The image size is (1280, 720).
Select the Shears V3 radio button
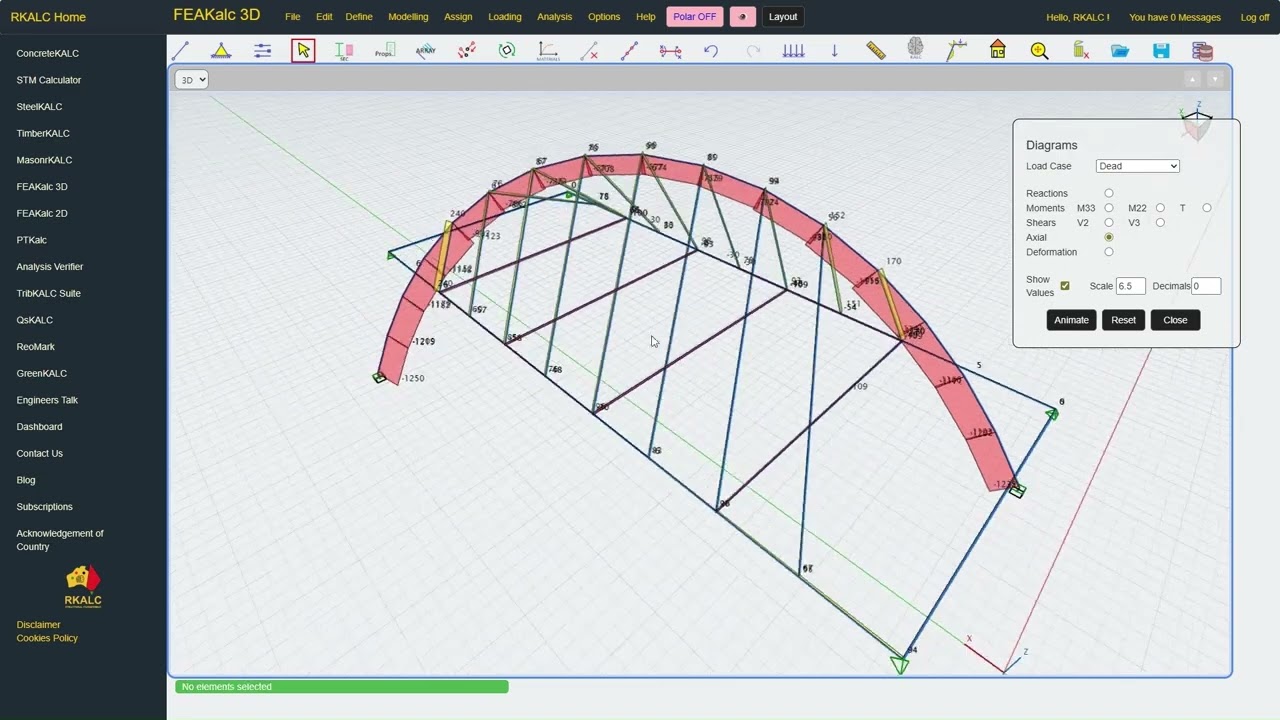[1160, 222]
